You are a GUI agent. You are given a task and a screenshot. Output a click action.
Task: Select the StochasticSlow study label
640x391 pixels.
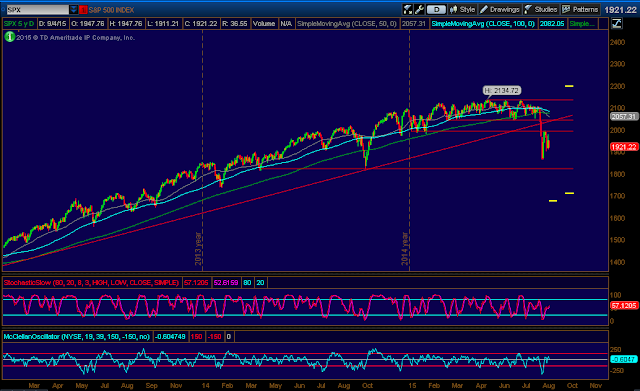tap(91, 282)
